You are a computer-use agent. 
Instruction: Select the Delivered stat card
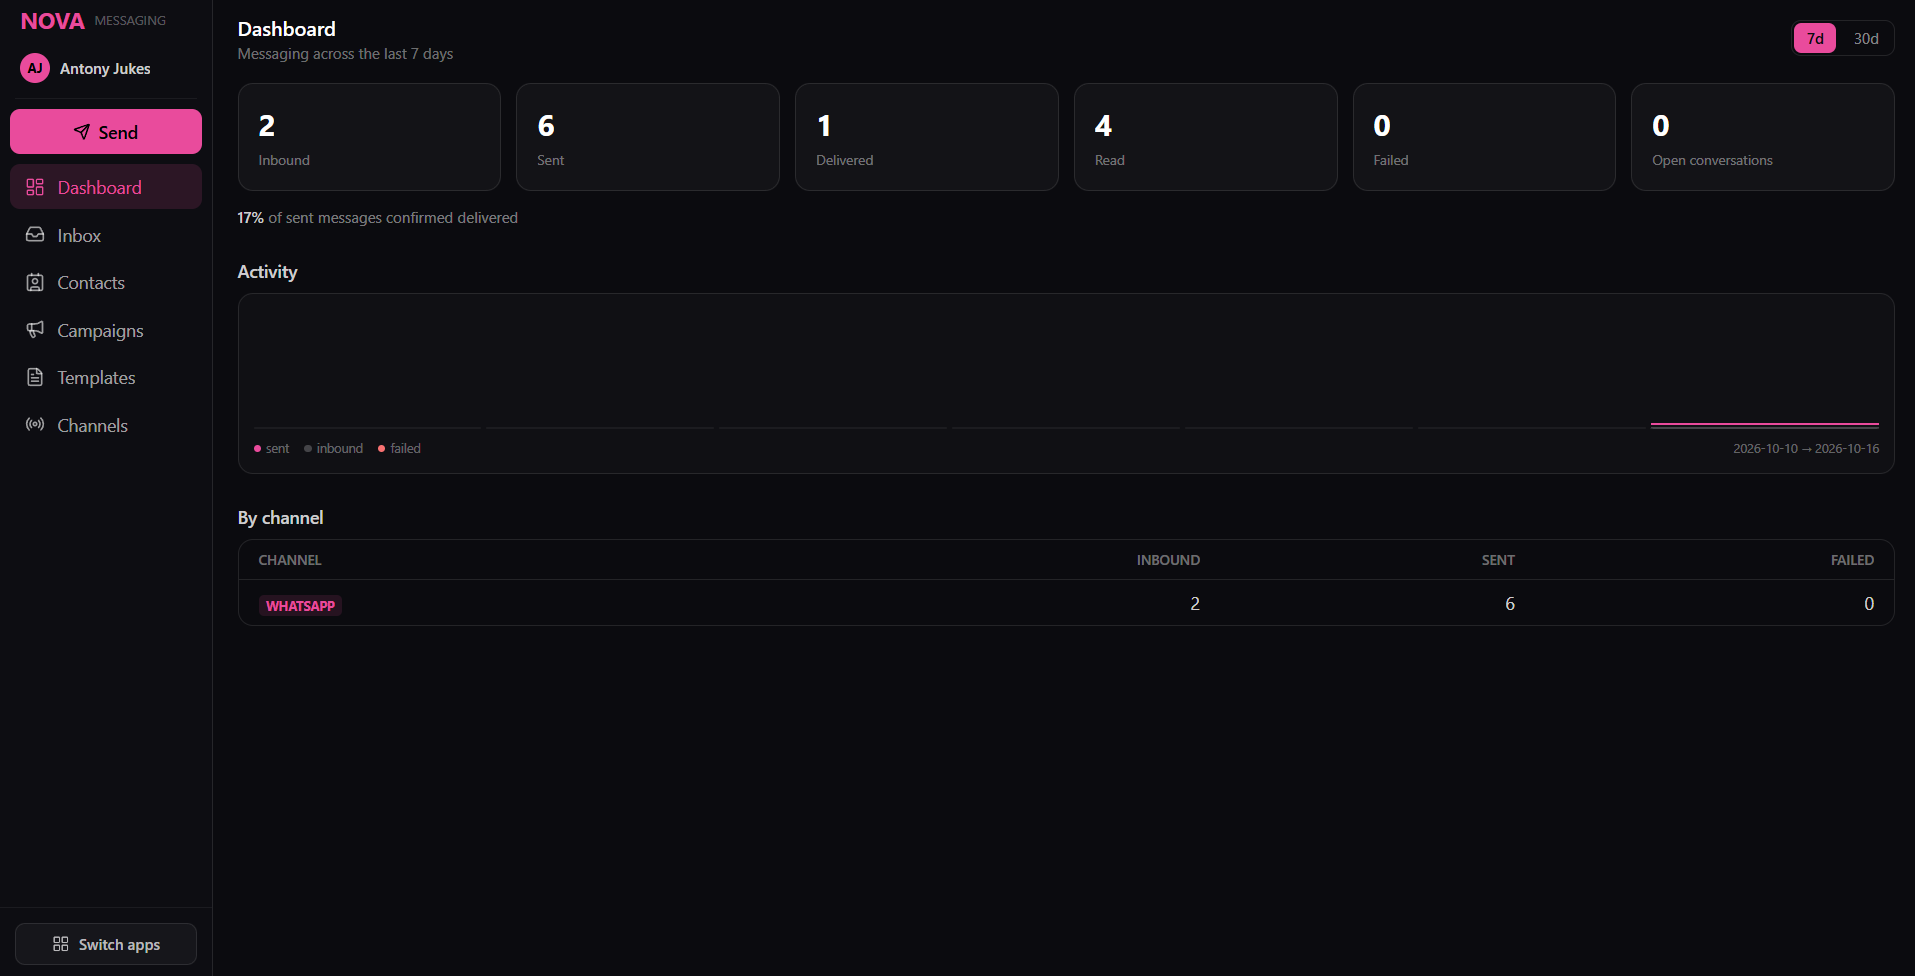(927, 137)
